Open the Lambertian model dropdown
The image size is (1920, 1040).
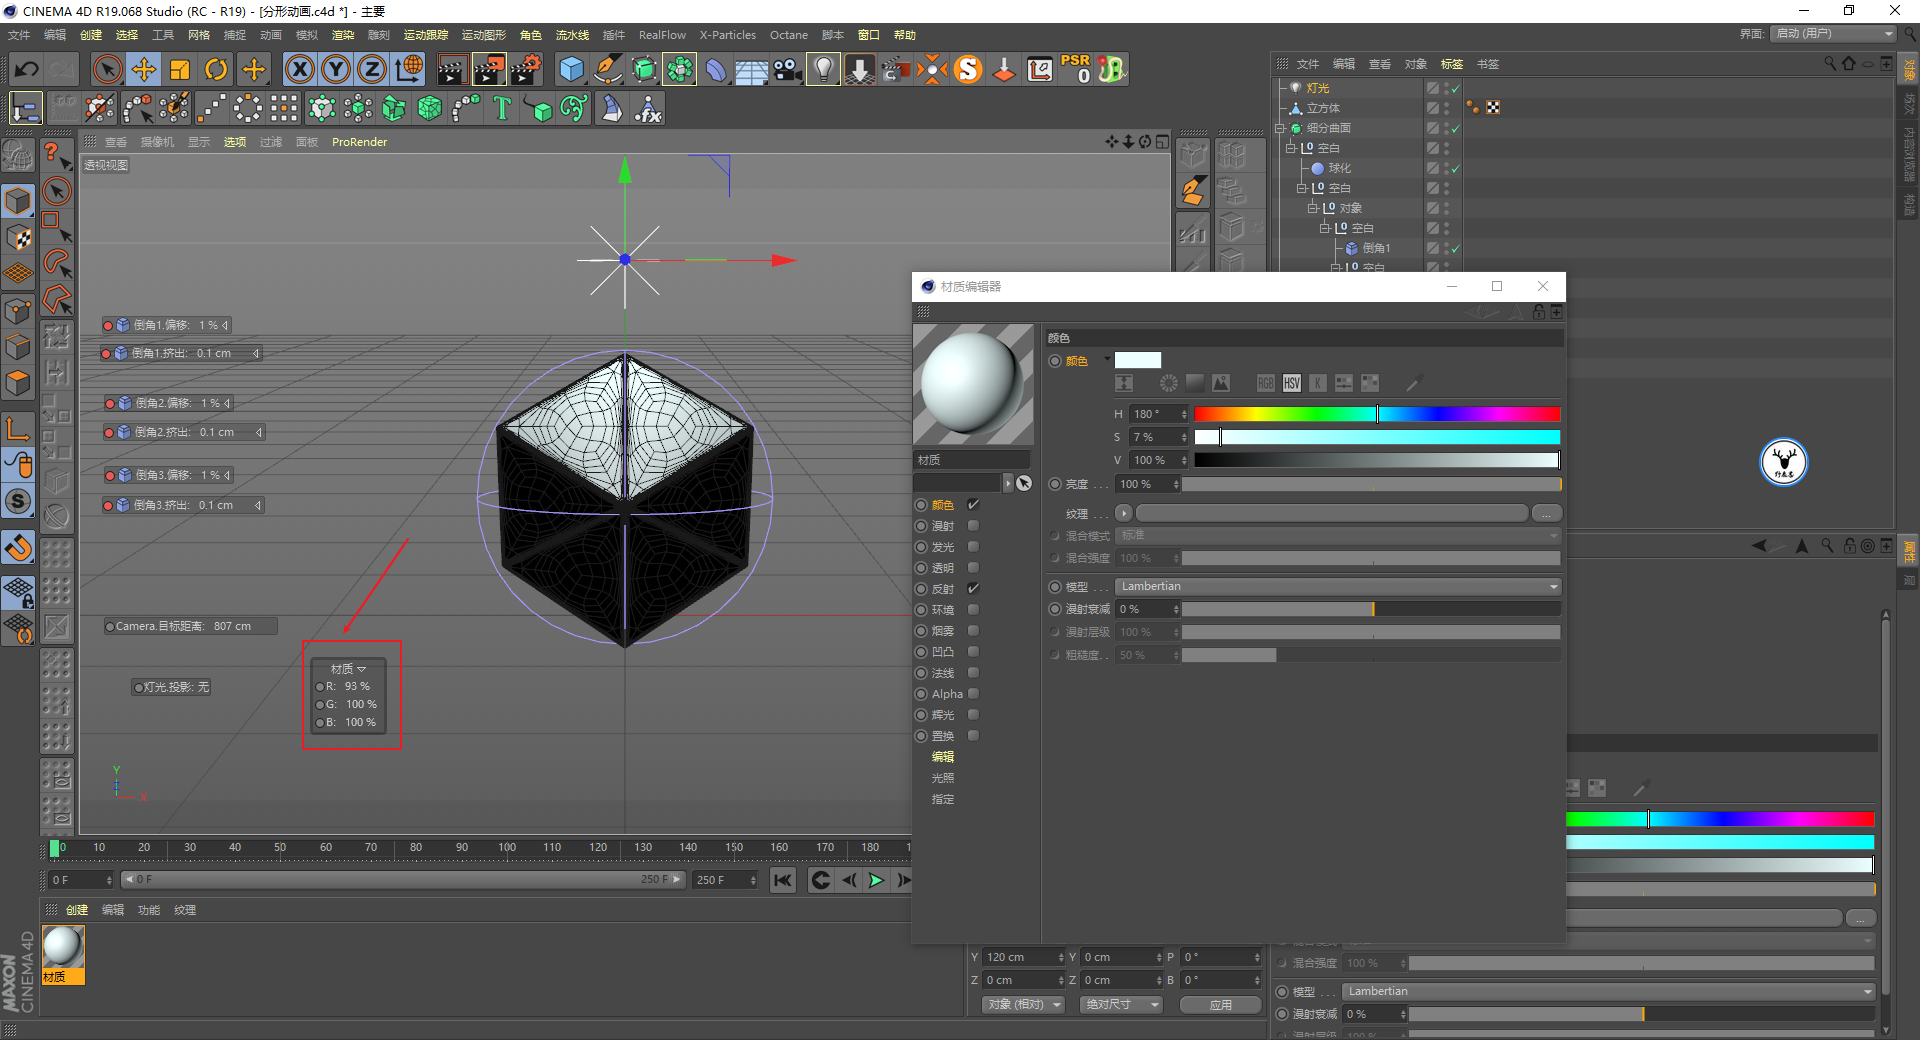click(1339, 587)
